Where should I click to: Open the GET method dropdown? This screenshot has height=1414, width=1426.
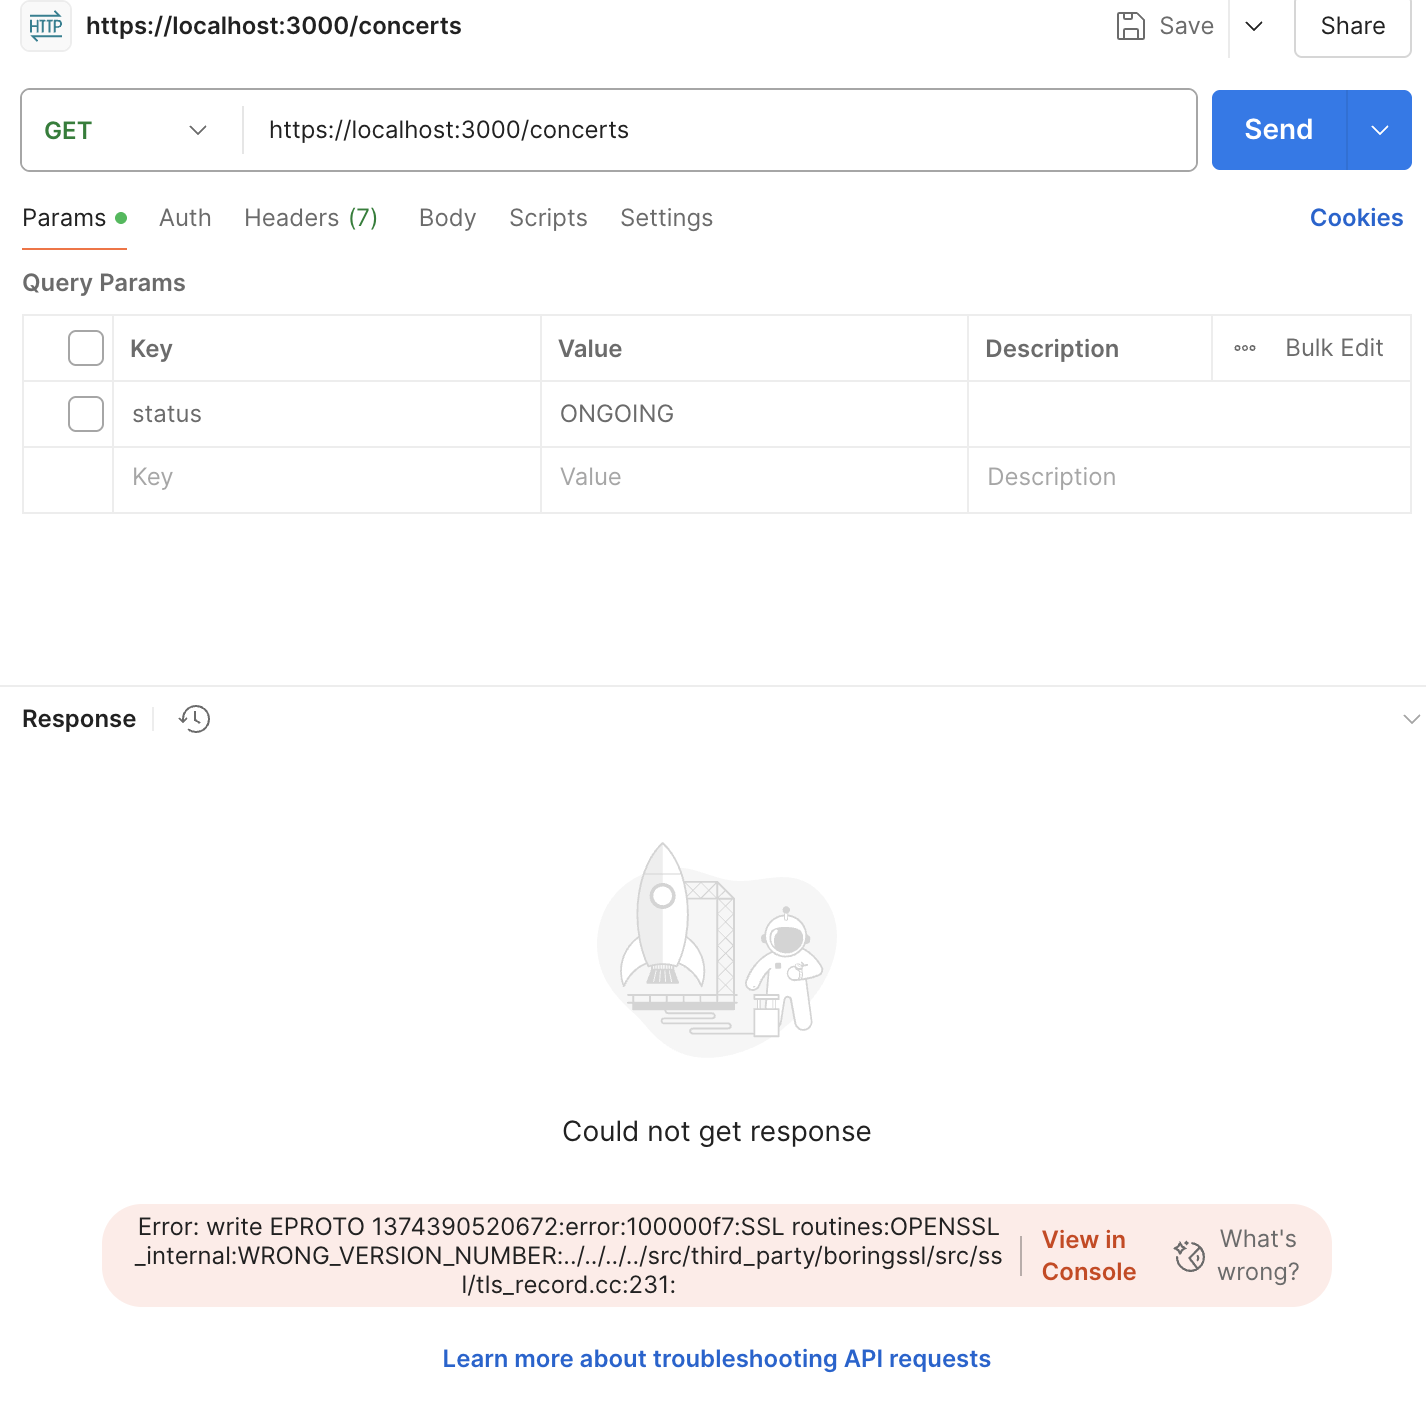pos(126,130)
